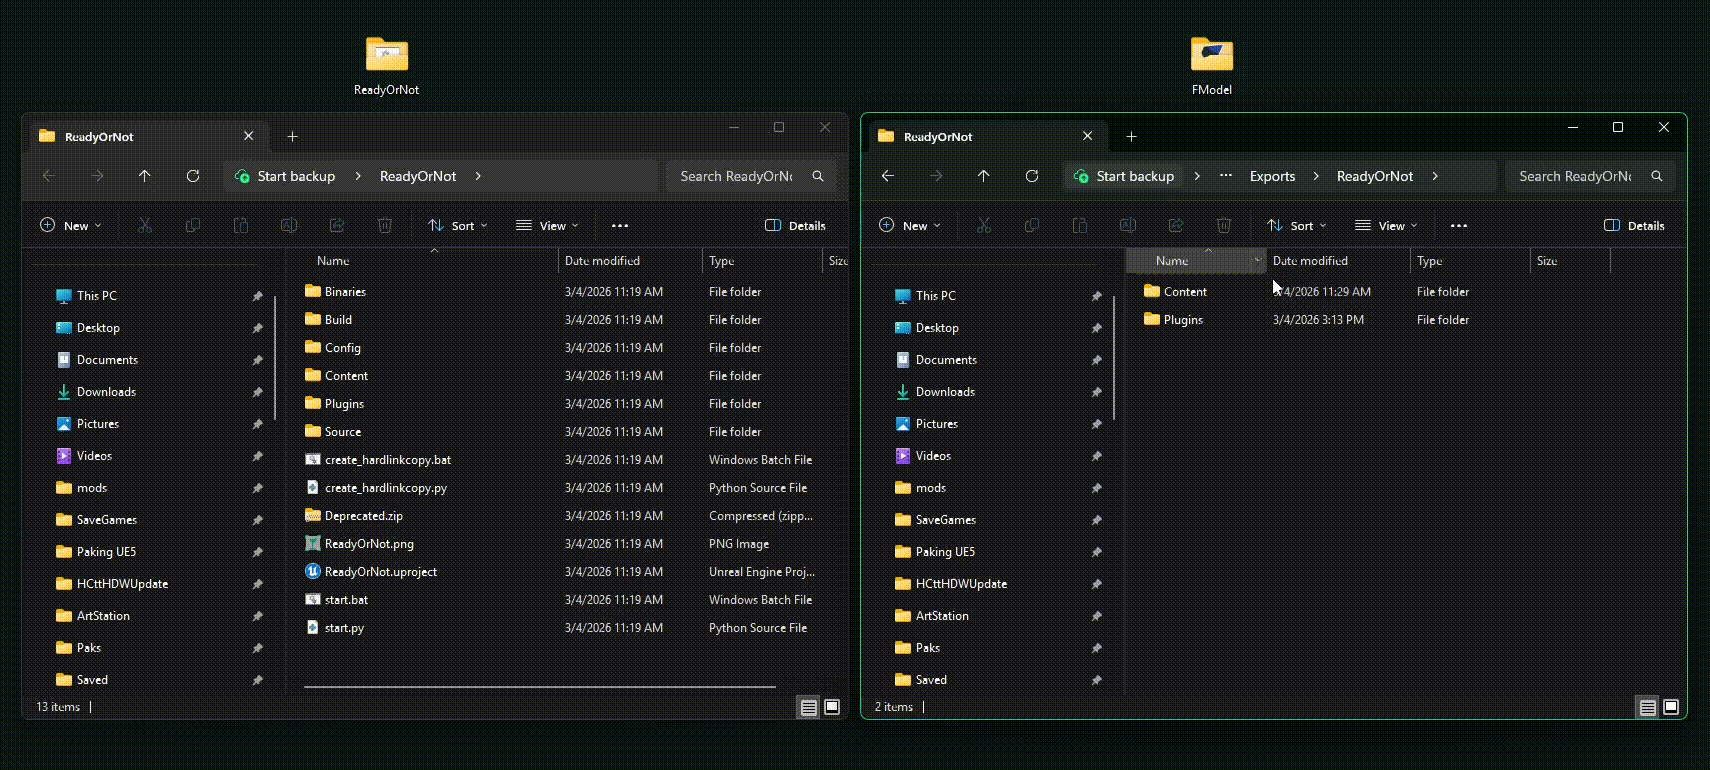Toggle the Details pane in the left window

coord(795,226)
